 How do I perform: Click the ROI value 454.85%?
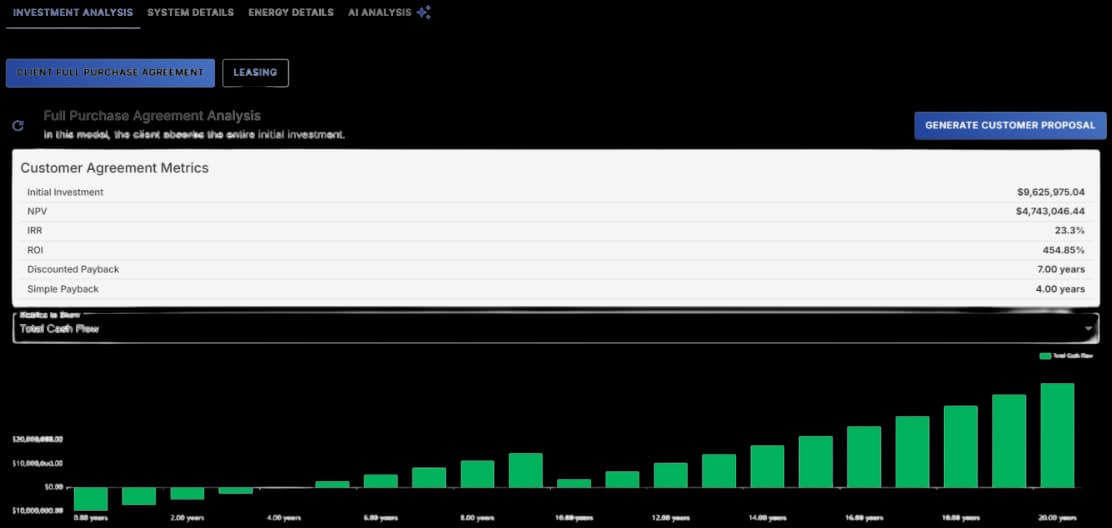point(1063,250)
